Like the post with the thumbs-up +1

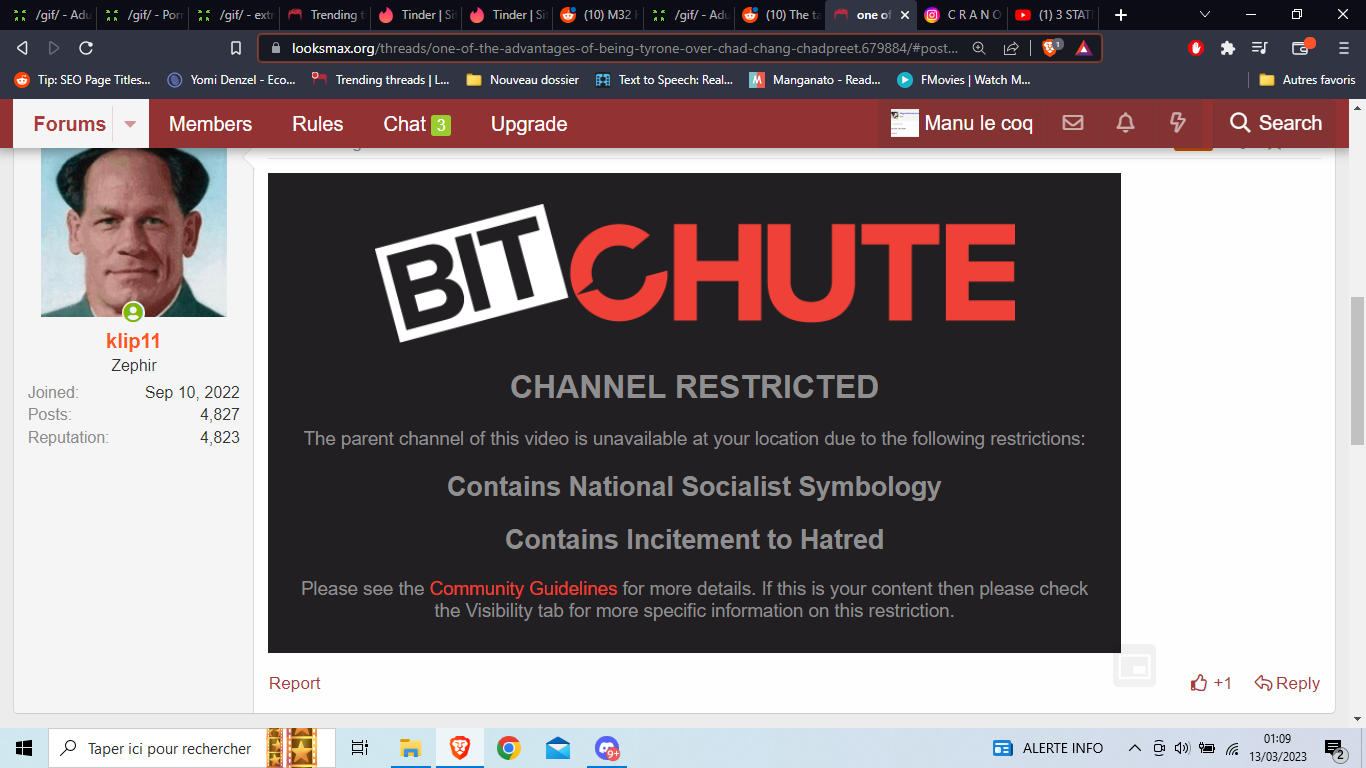coord(1211,683)
